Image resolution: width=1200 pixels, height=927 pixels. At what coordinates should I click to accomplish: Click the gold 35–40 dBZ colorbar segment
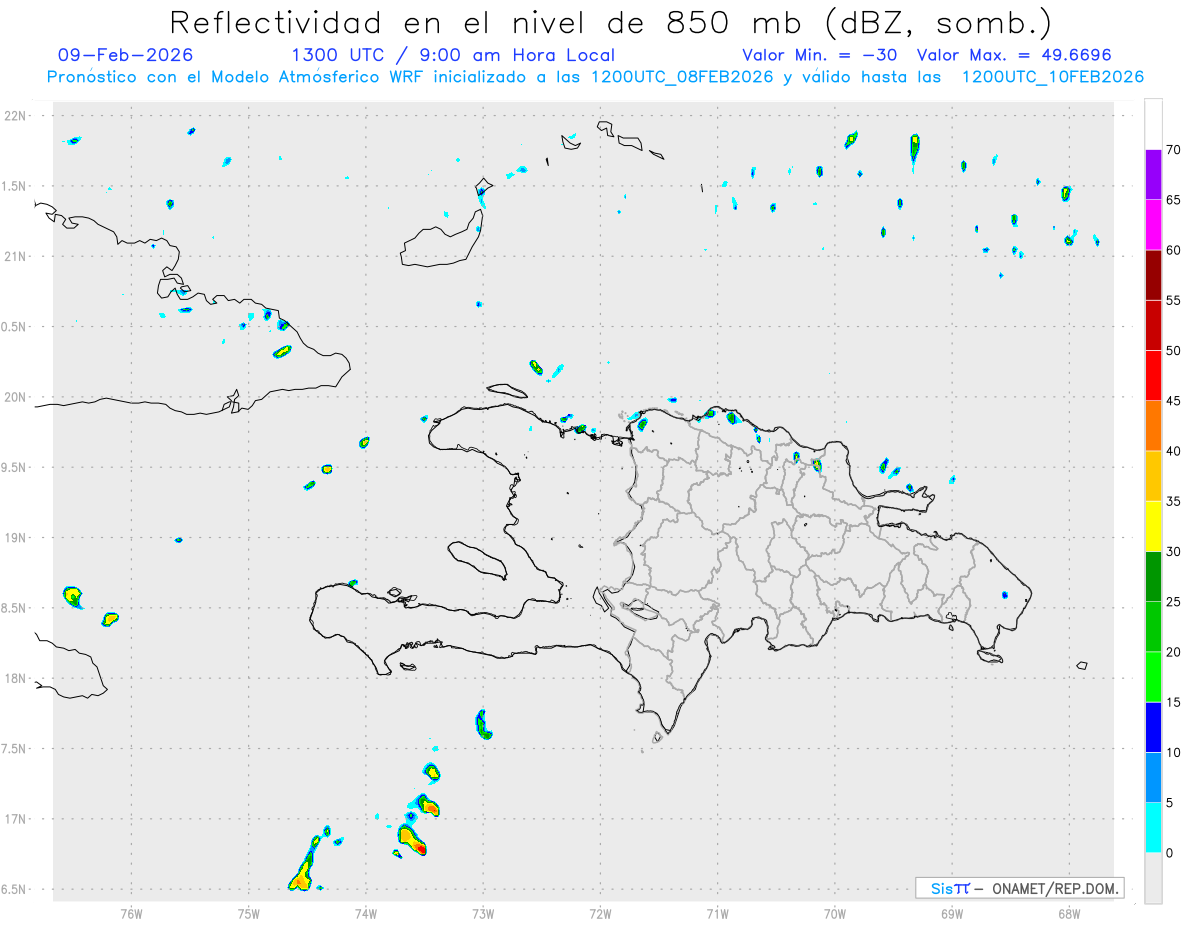(x=1153, y=476)
